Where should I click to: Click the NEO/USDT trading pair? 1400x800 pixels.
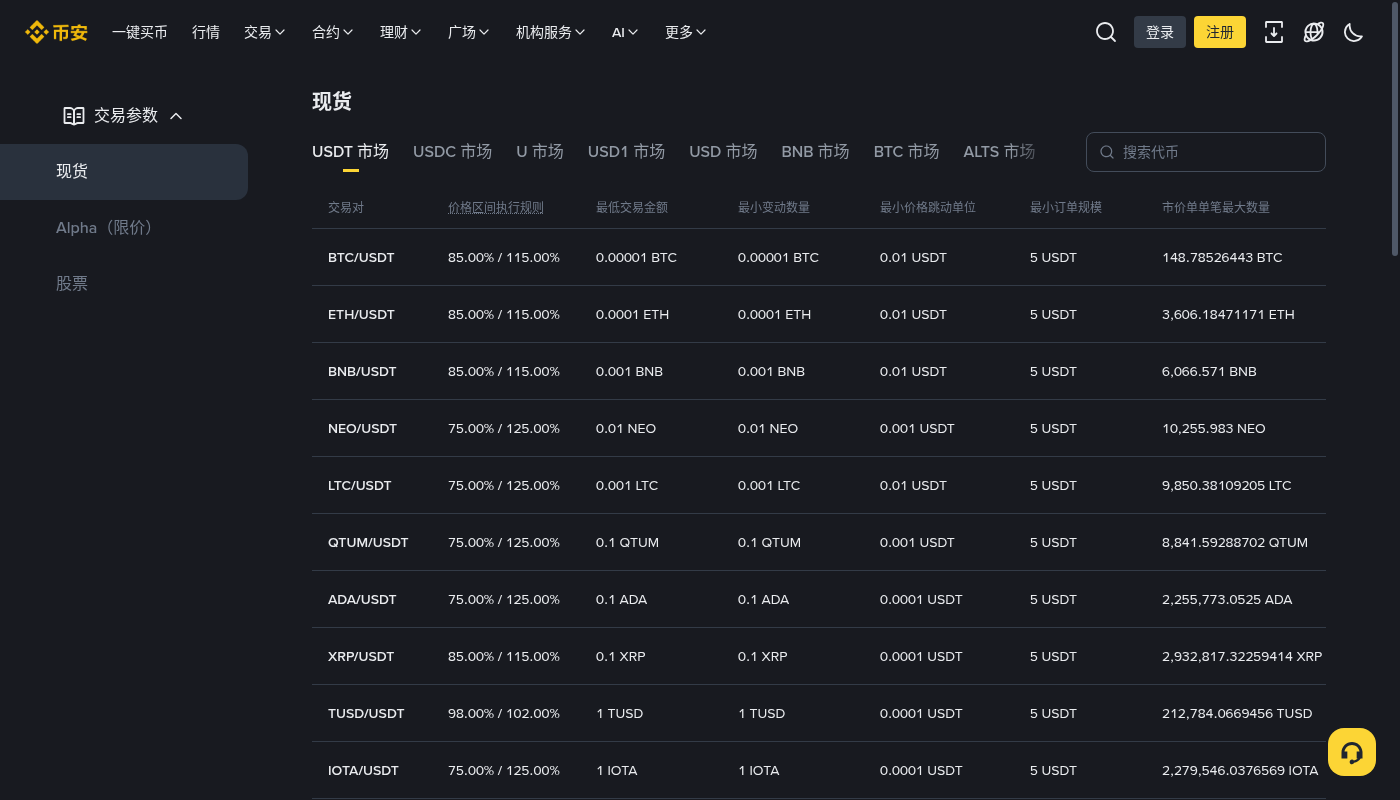coord(362,429)
